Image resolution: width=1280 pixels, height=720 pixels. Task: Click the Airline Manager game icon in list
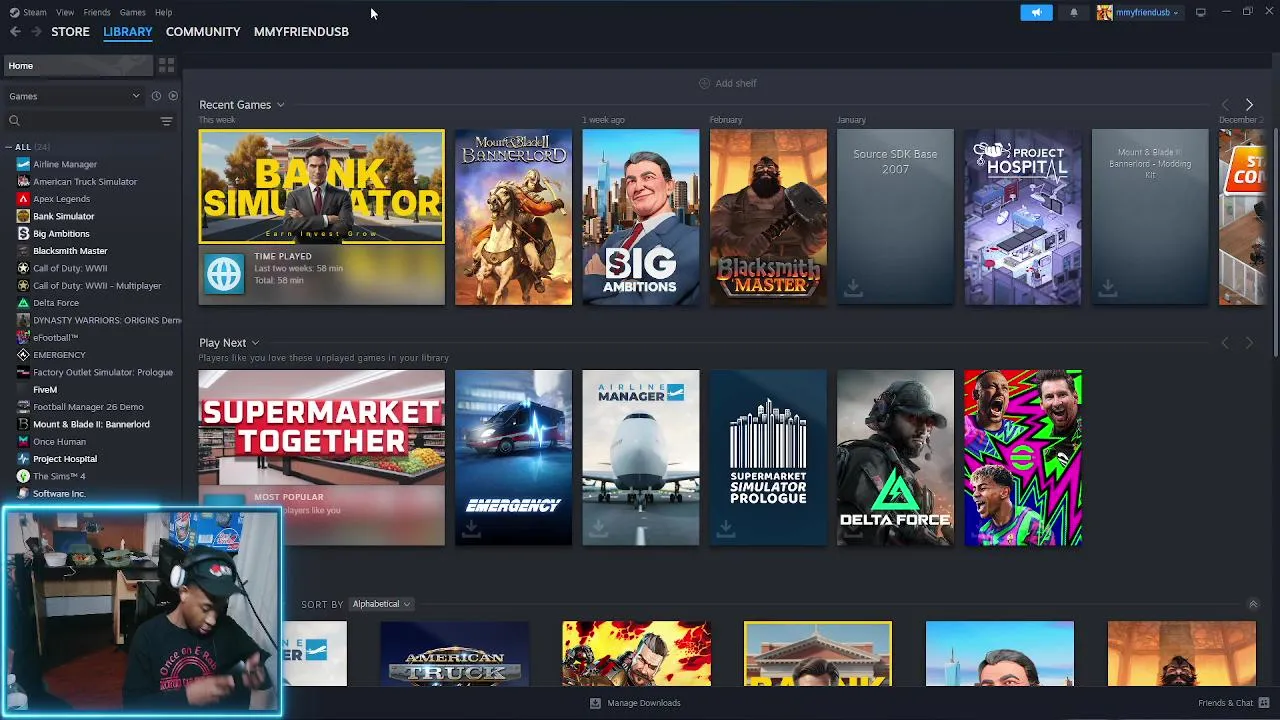[x=23, y=164]
